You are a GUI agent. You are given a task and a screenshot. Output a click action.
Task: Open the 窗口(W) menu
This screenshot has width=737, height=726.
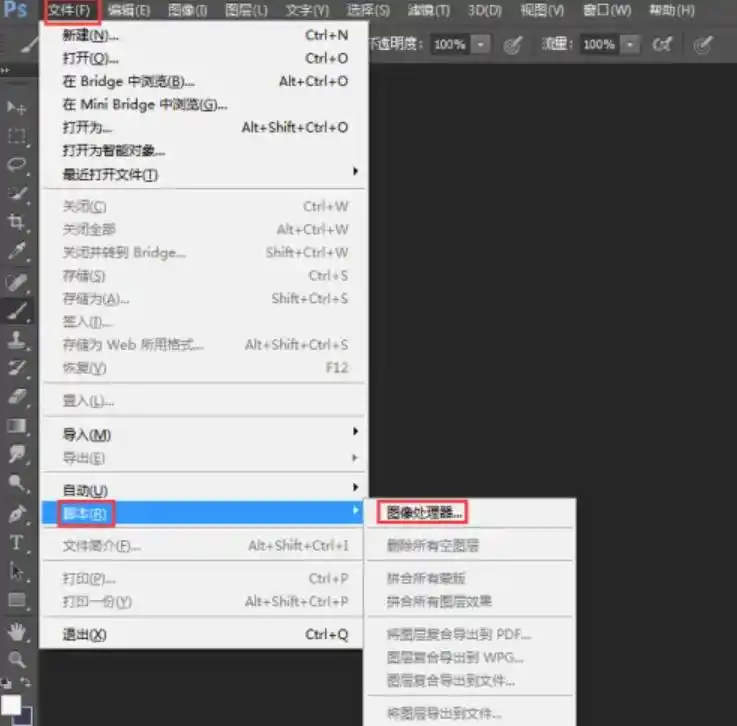click(607, 10)
